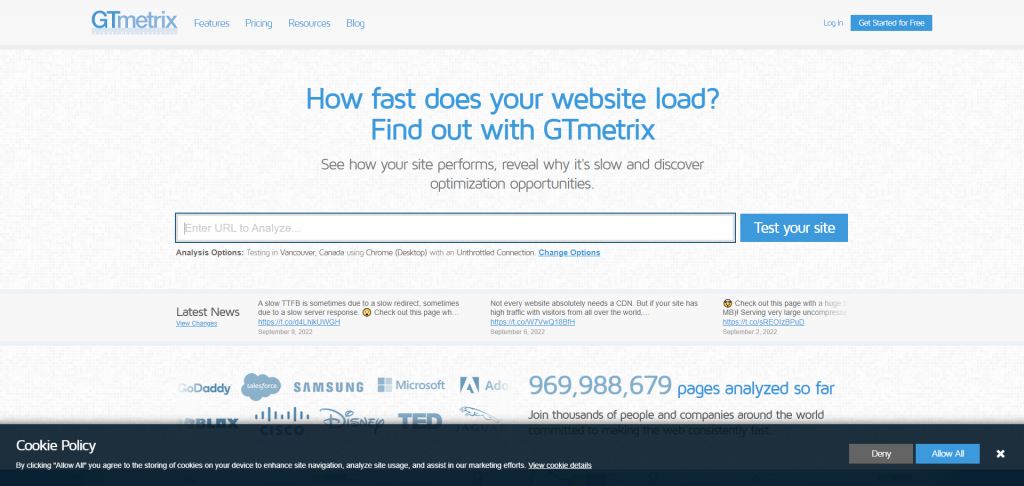1024x486 pixels.
Task: Click the GTmetrix logo
Action: point(135,22)
